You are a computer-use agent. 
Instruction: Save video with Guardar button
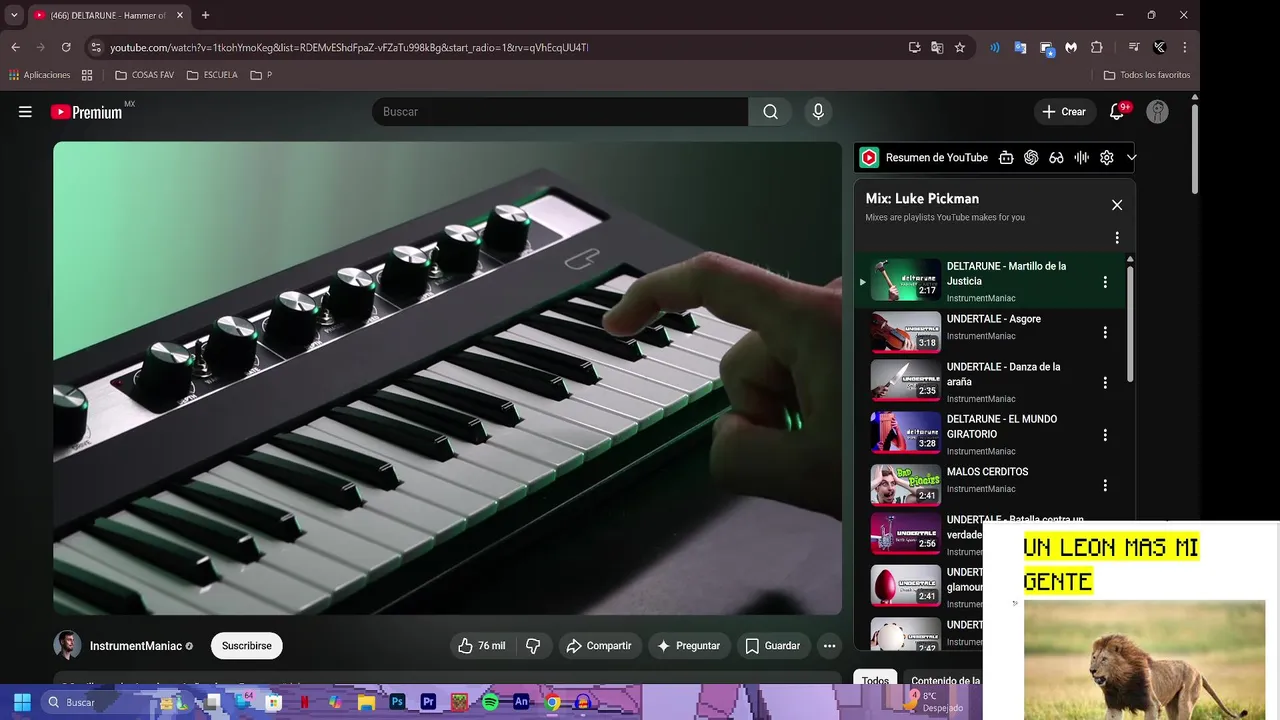coord(773,646)
